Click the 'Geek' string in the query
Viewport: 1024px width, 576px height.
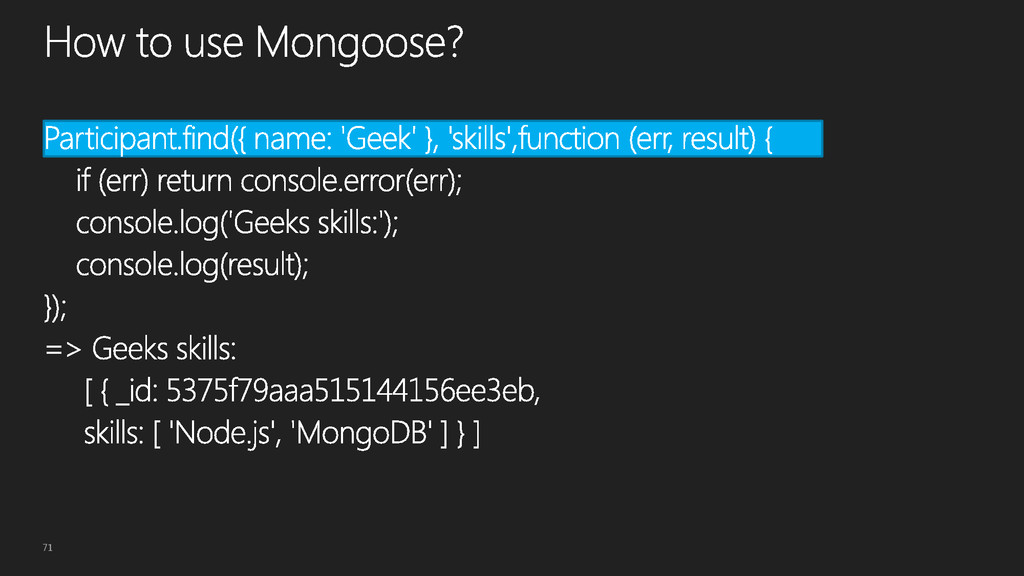[378, 138]
